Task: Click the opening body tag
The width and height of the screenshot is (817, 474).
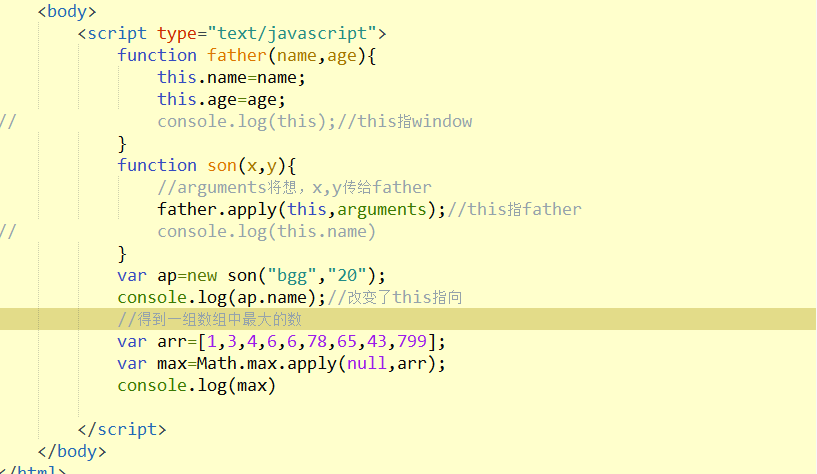Action: click(x=67, y=11)
